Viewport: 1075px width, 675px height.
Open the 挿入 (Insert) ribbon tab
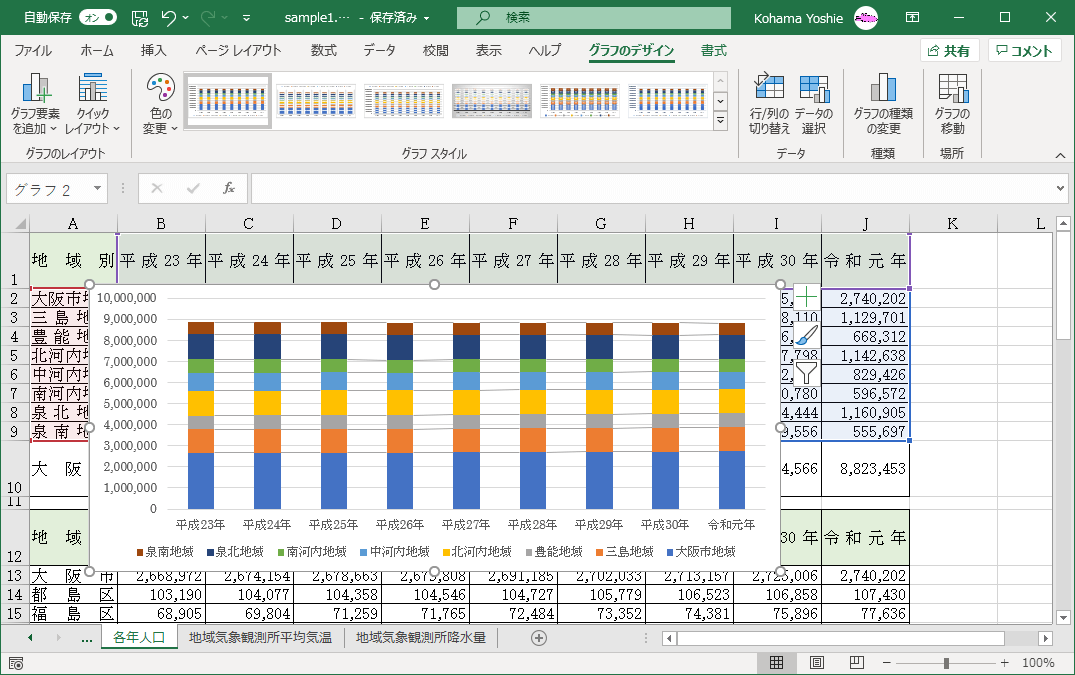[153, 51]
